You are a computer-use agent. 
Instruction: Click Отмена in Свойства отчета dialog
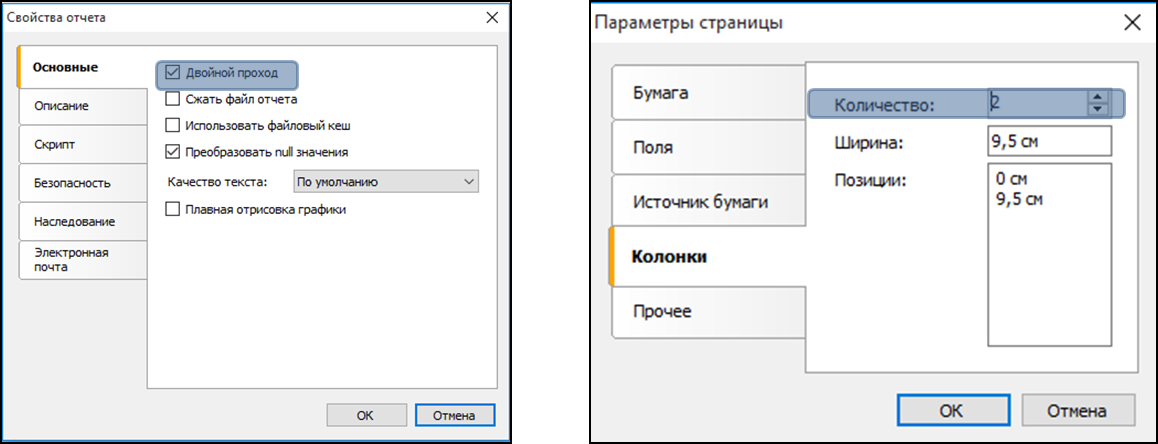[453, 415]
